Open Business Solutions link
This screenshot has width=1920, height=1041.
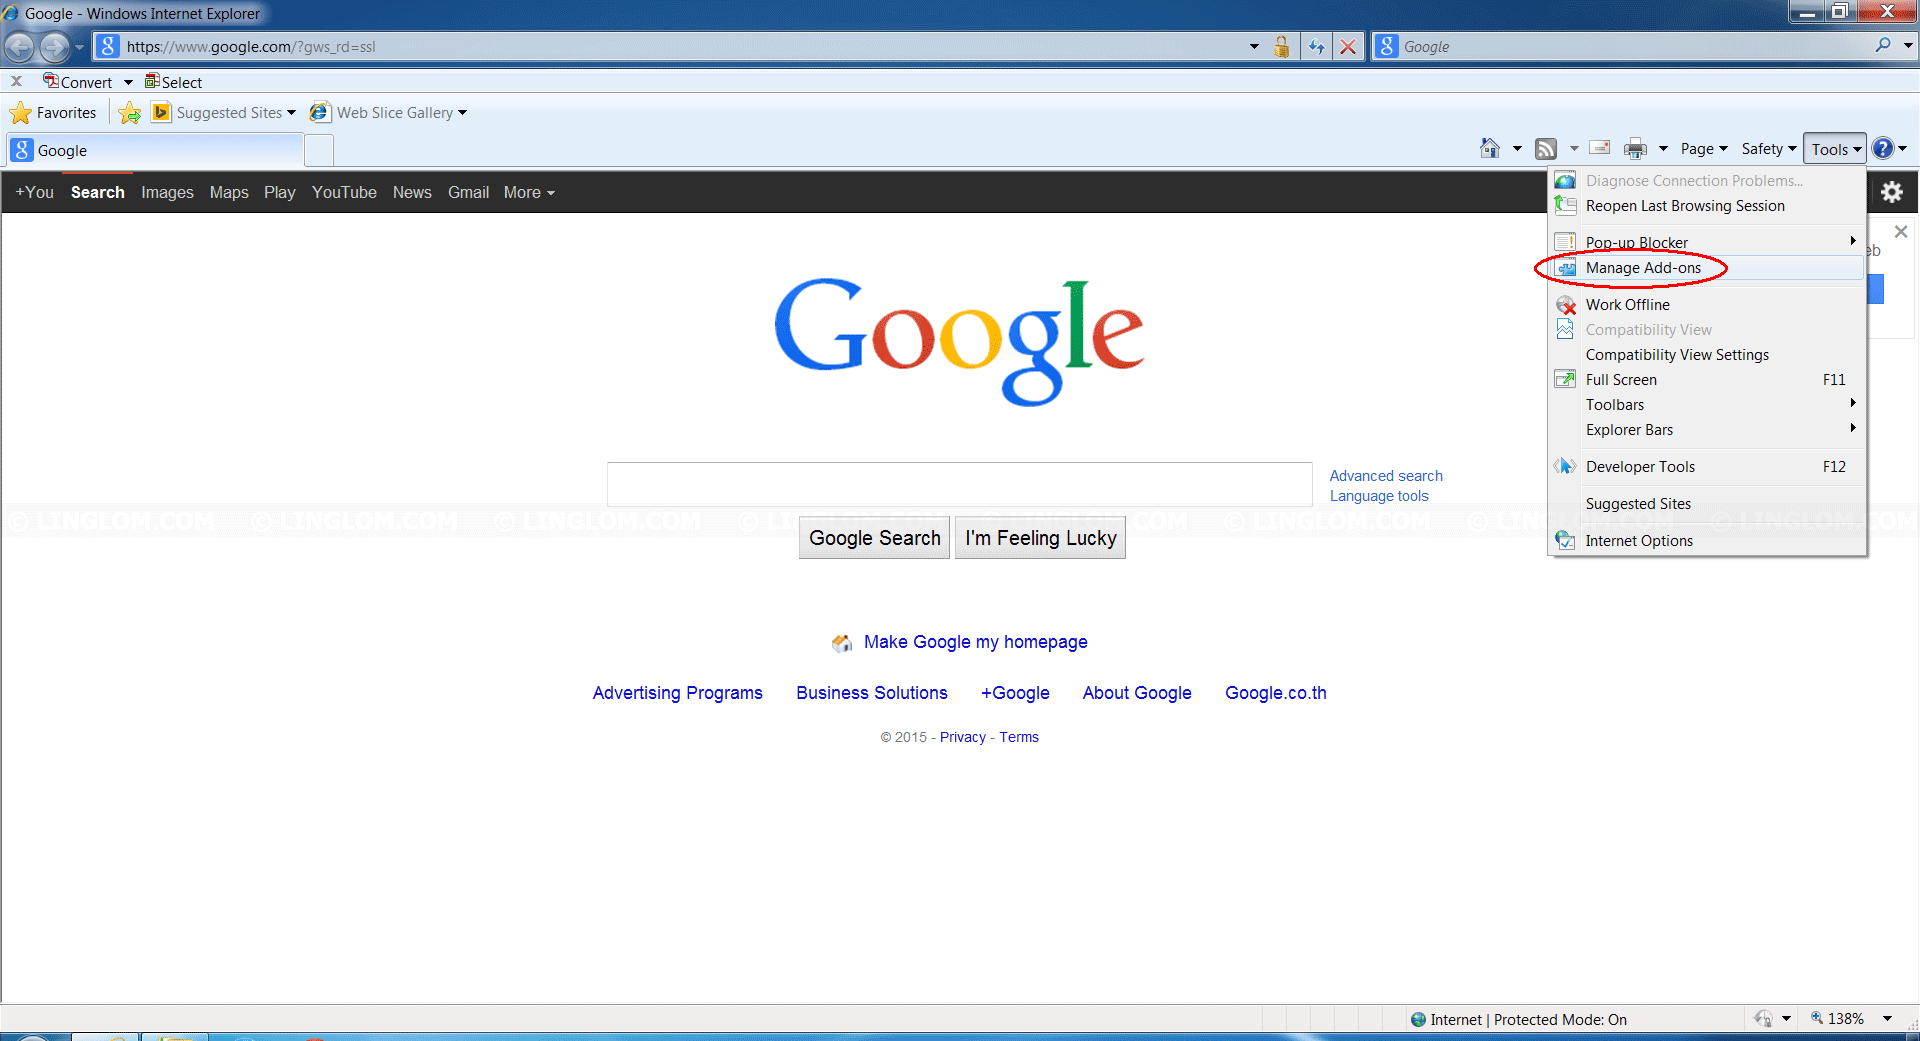pyautogui.click(x=871, y=693)
